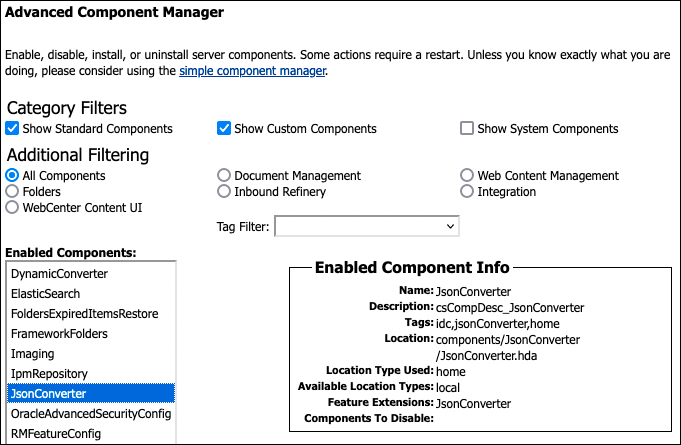
Task: Select FoldersExpiredItemsRestore component
Action: (x=91, y=314)
